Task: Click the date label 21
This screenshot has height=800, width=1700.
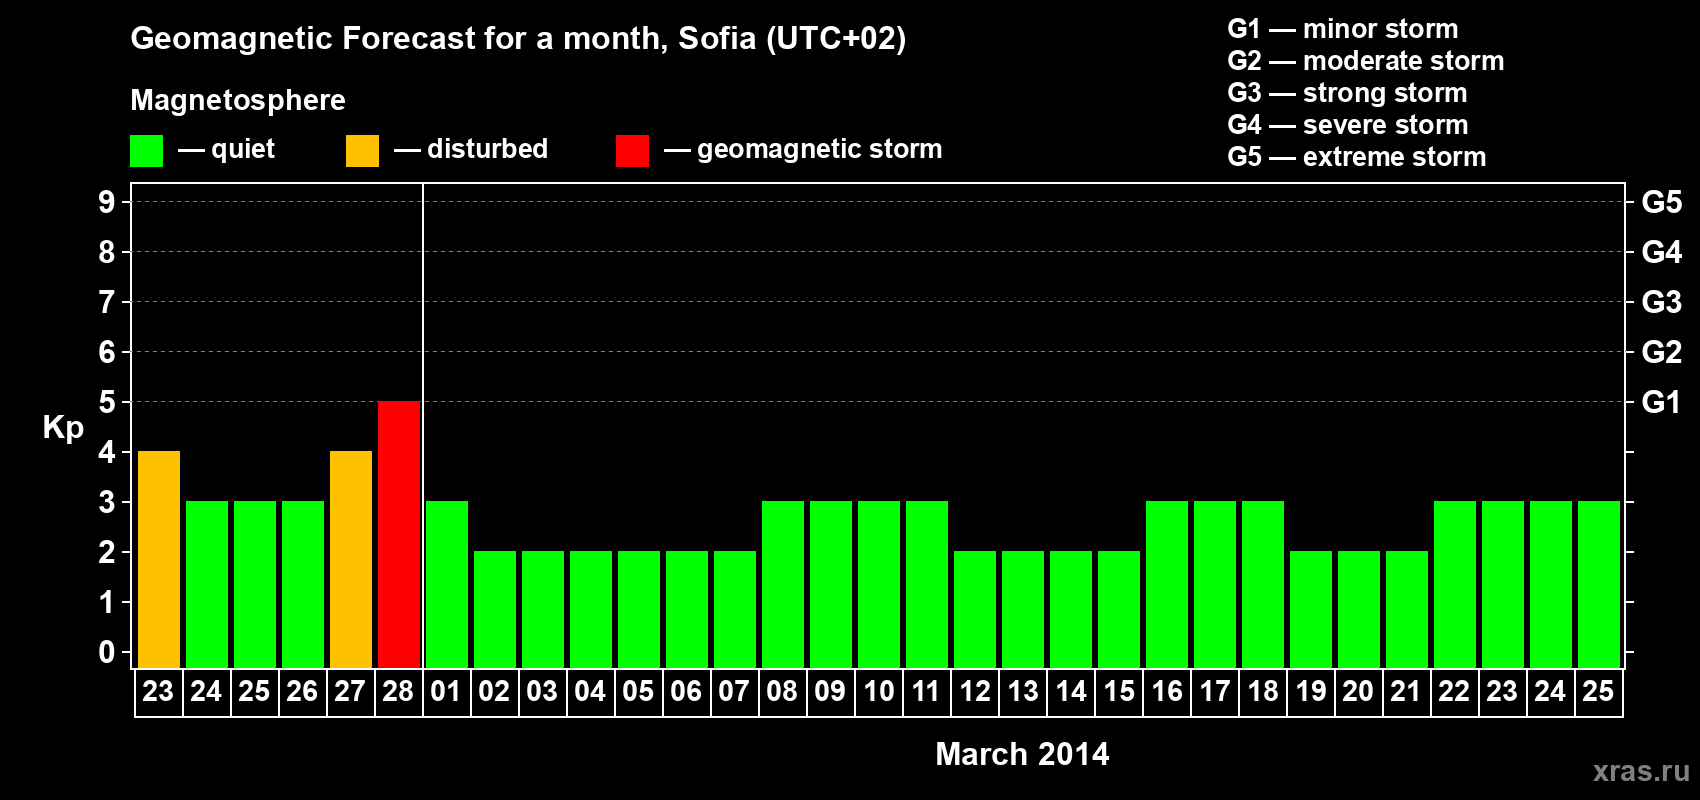Action: coord(1406,692)
